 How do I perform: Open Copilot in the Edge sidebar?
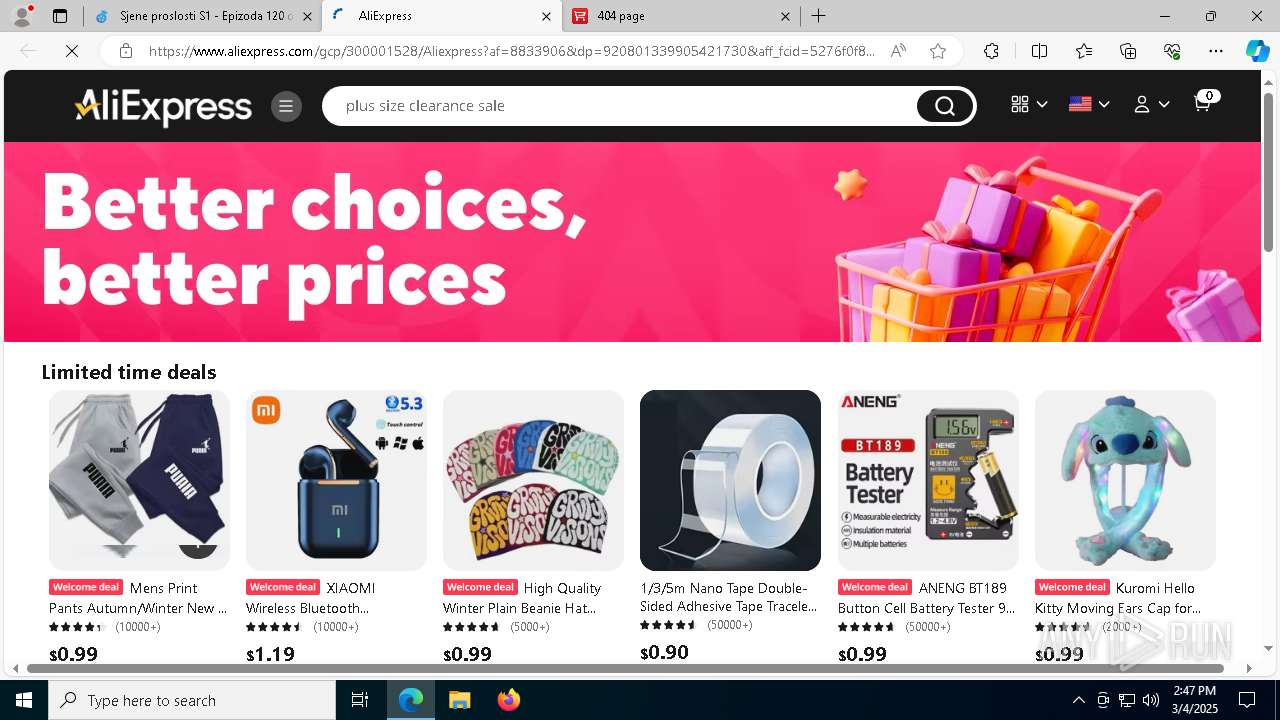pos(1257,51)
